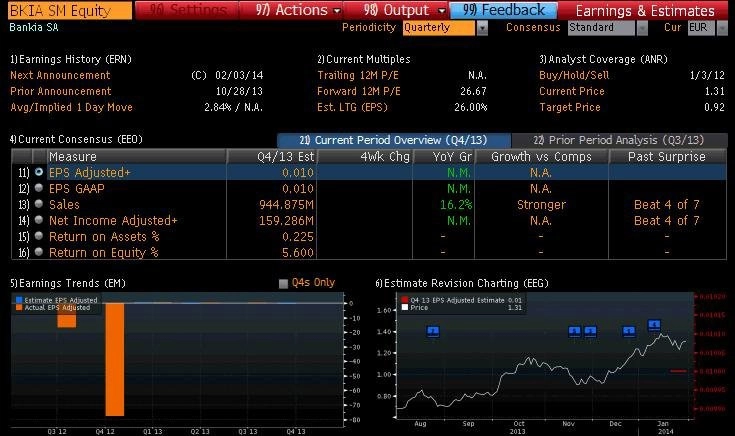Toggle the Q4s Only checkbox
The image size is (735, 436).
coord(283,283)
